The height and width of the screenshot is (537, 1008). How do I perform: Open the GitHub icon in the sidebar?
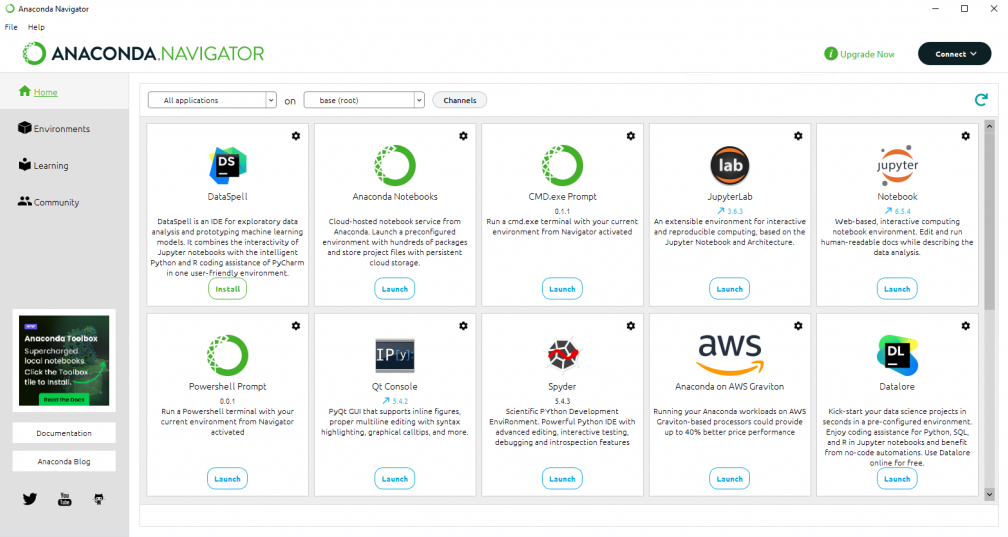(98, 499)
